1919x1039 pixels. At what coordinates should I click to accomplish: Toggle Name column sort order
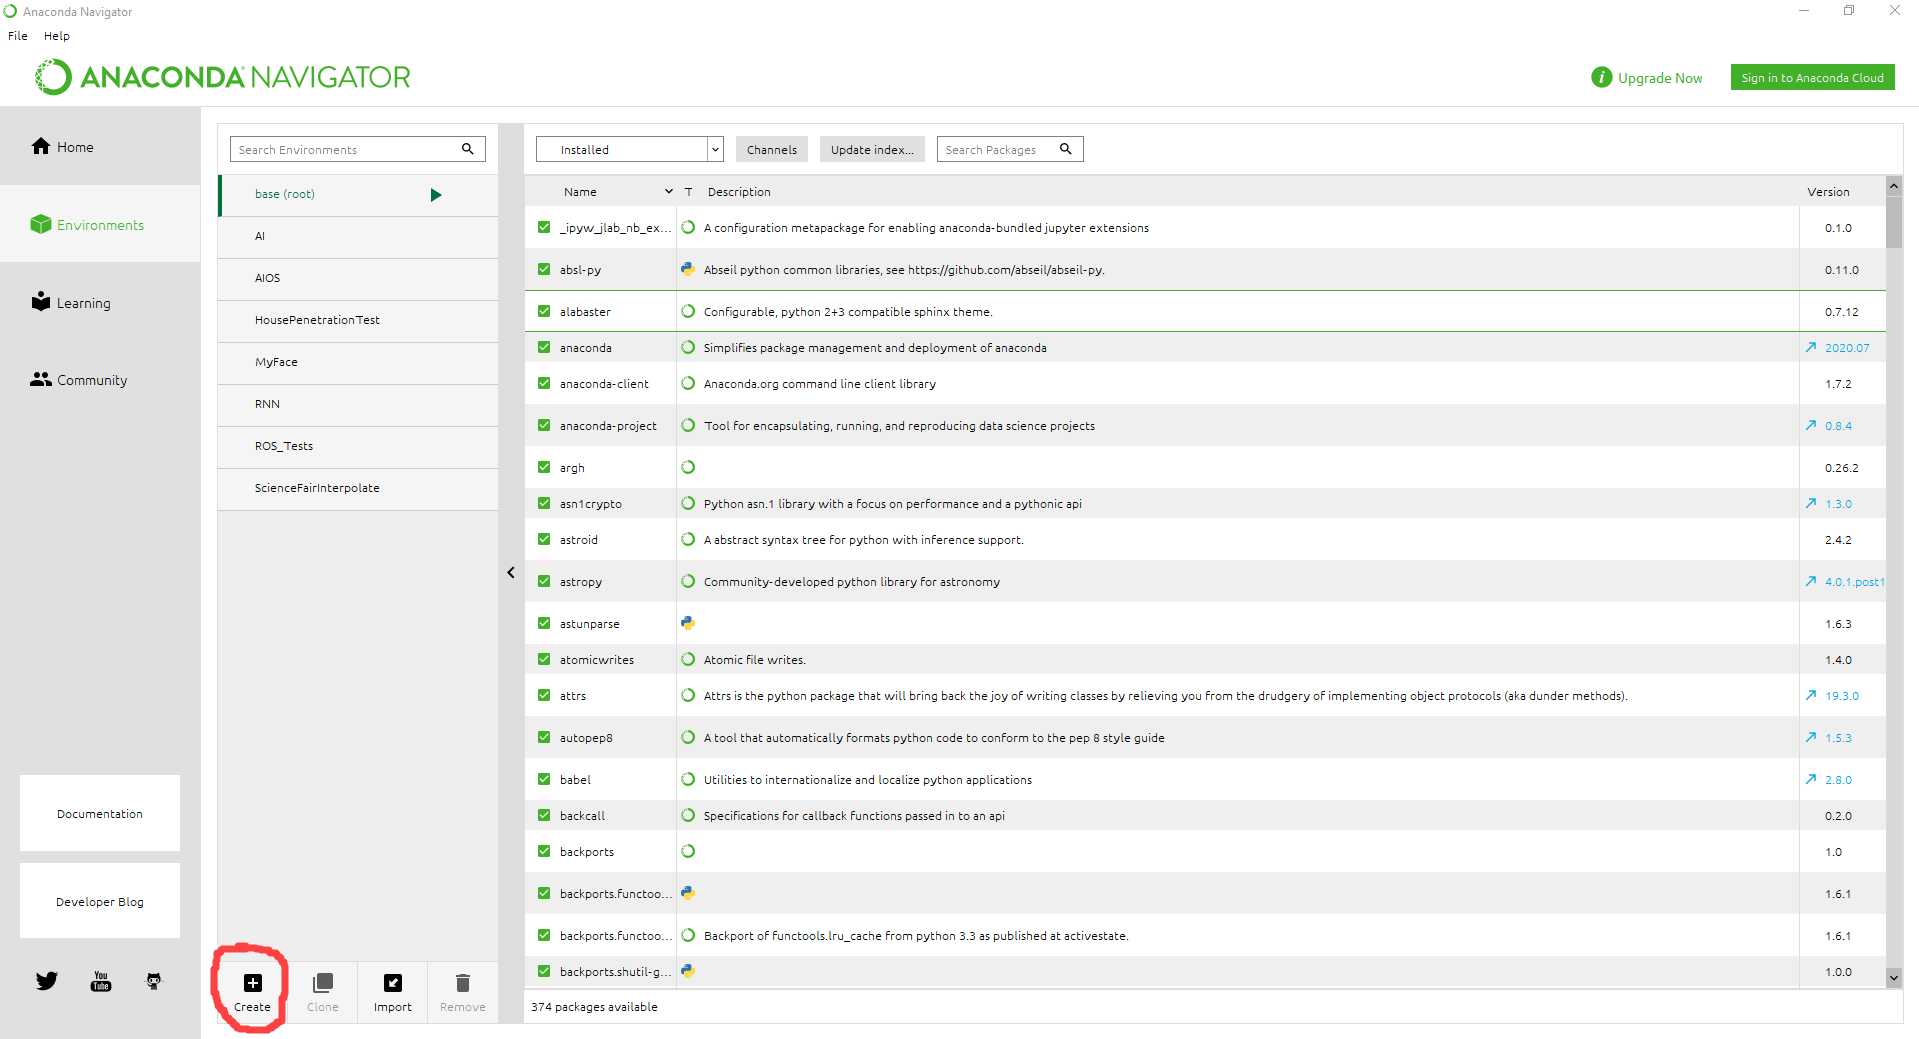coord(668,191)
